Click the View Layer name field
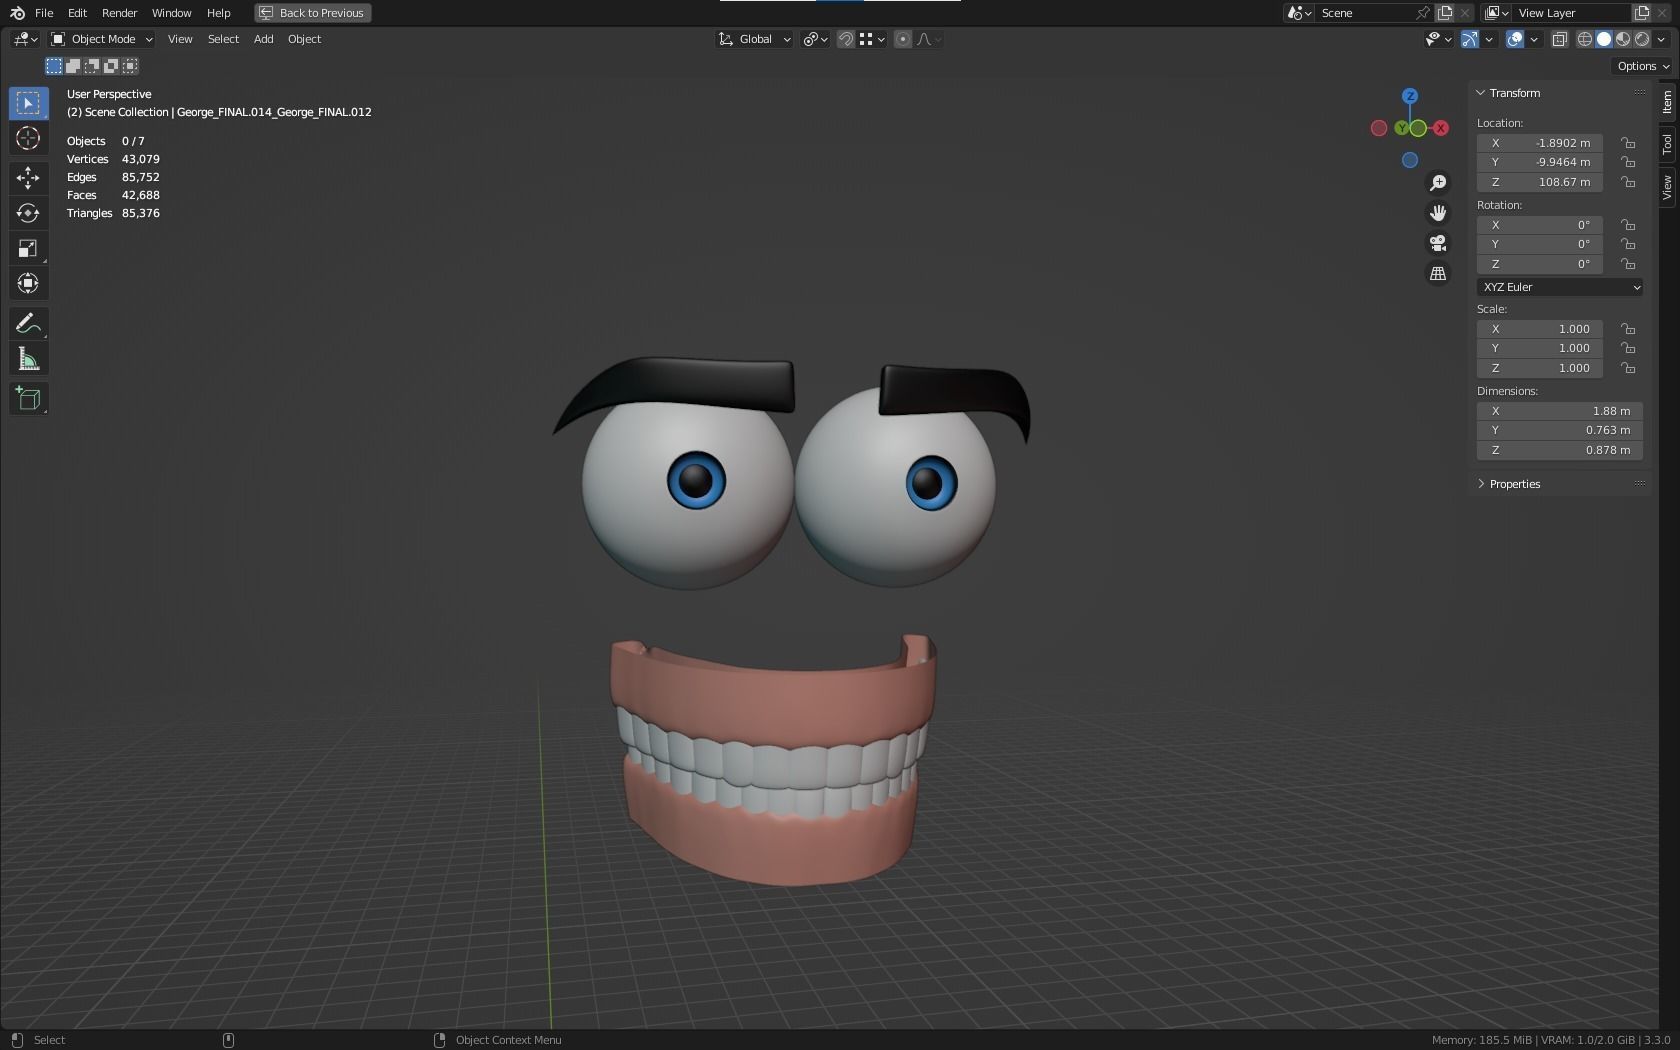Viewport: 1680px width, 1050px height. click(x=1572, y=13)
